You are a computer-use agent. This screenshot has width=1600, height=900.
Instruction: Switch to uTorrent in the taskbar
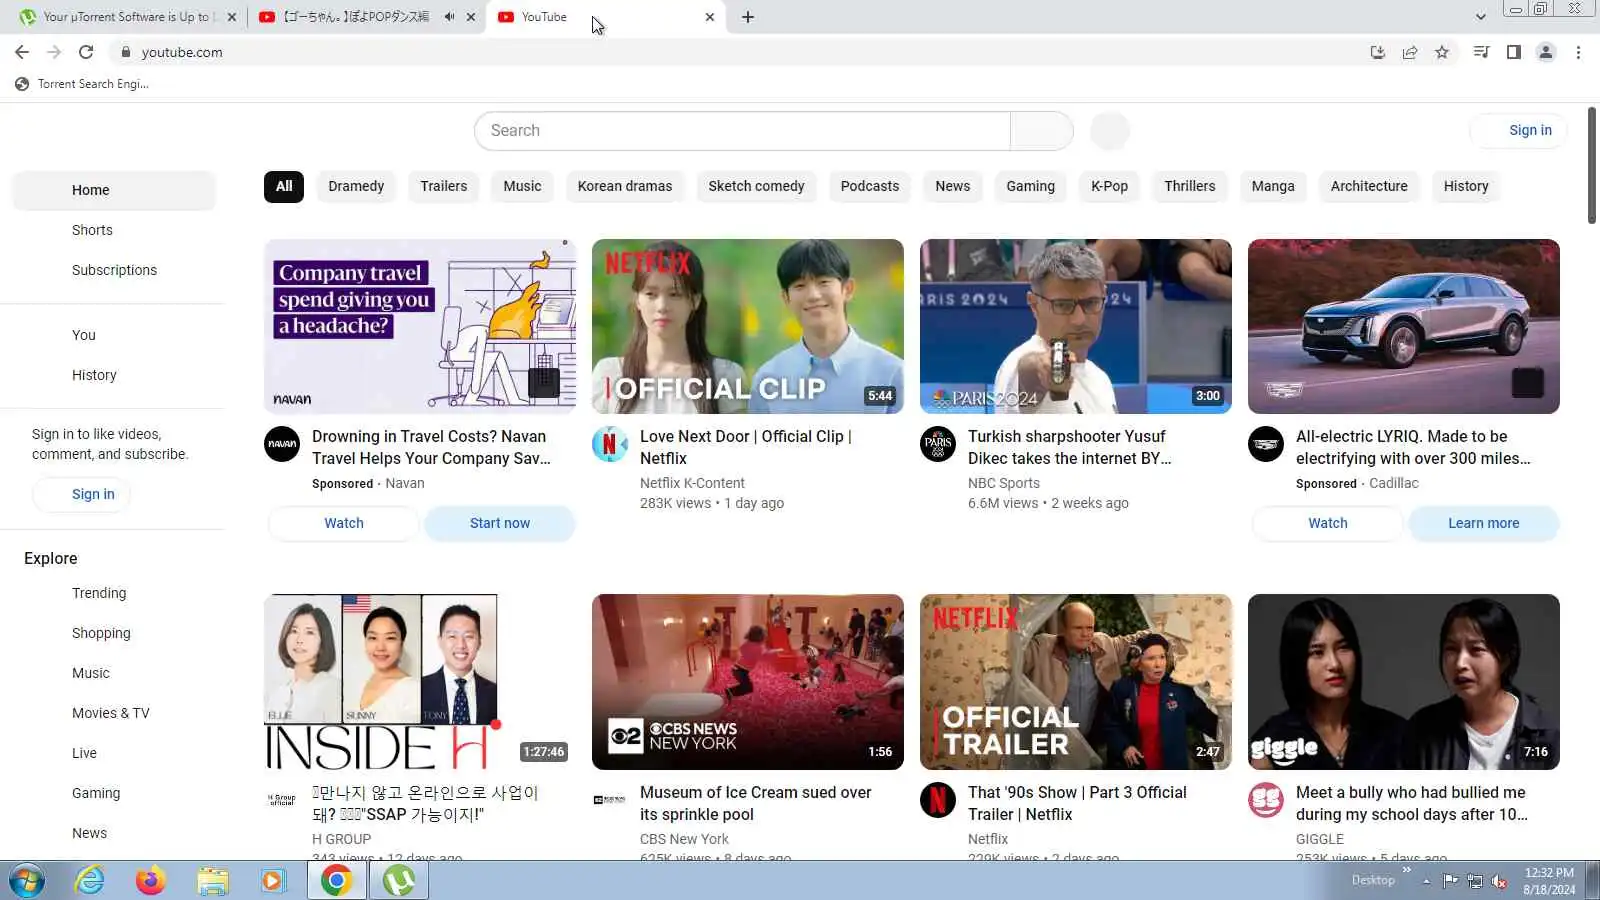click(x=399, y=881)
